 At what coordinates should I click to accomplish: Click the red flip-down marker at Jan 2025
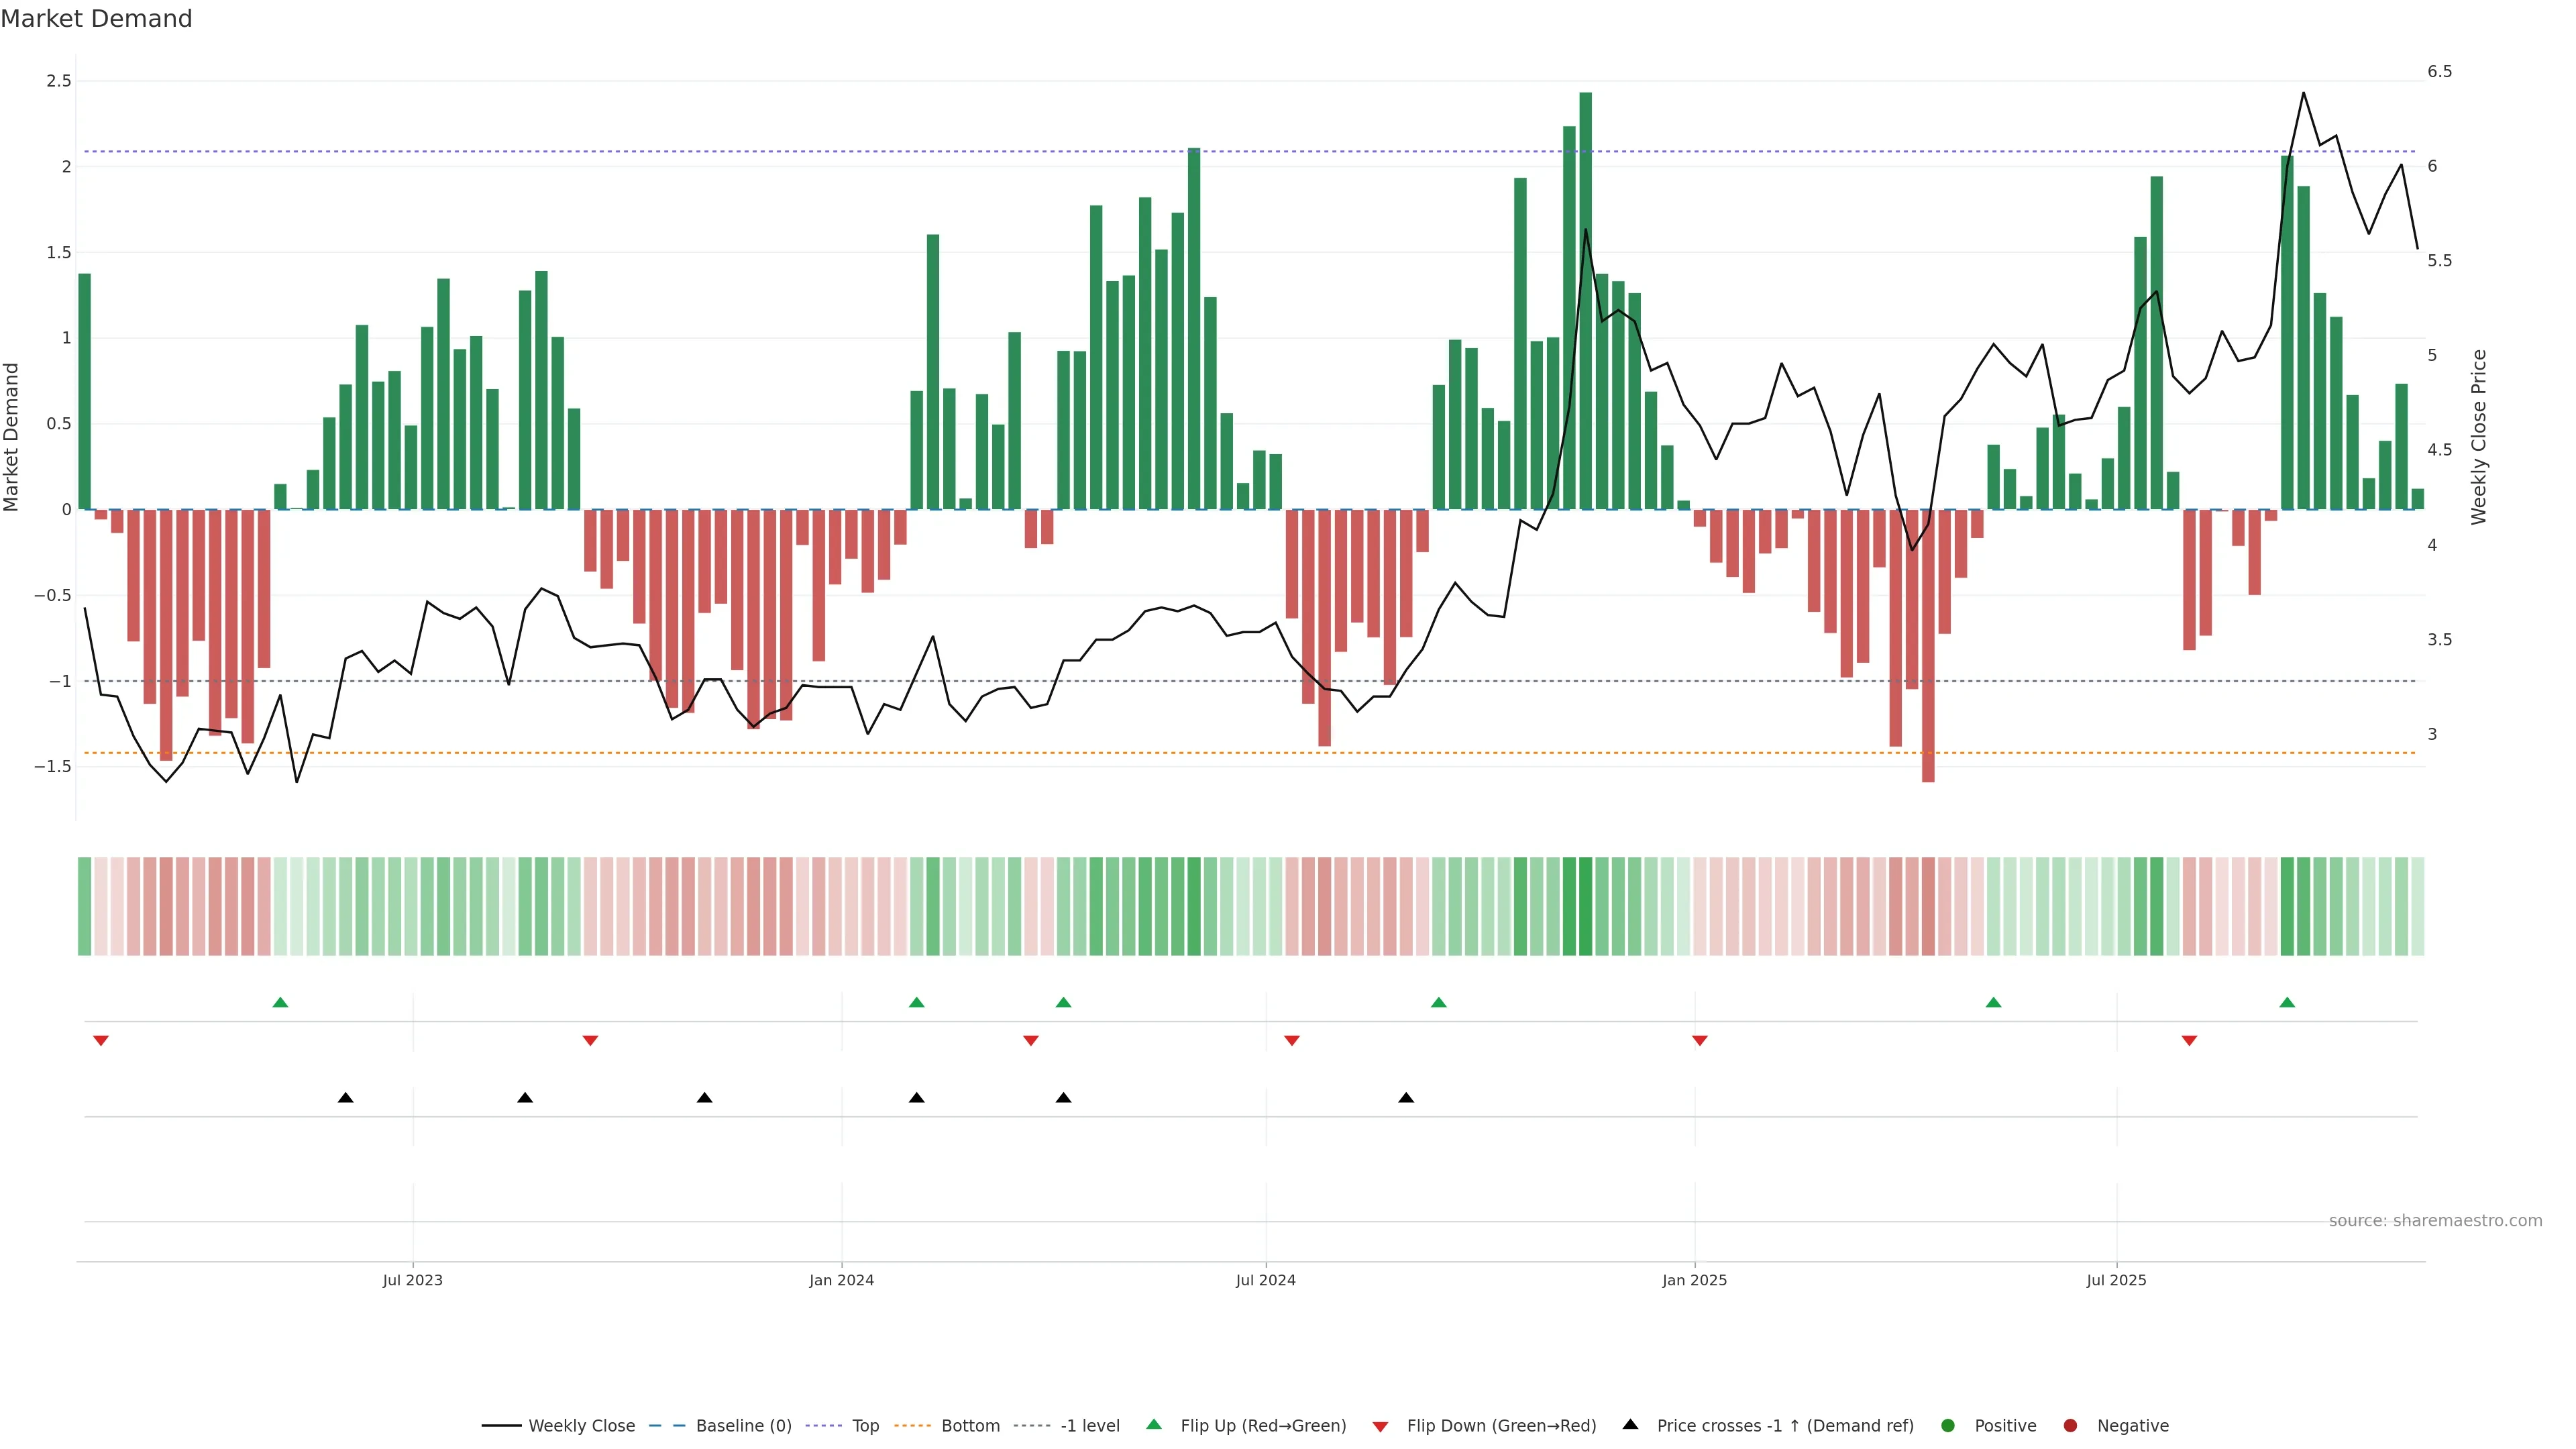pos(1699,1041)
